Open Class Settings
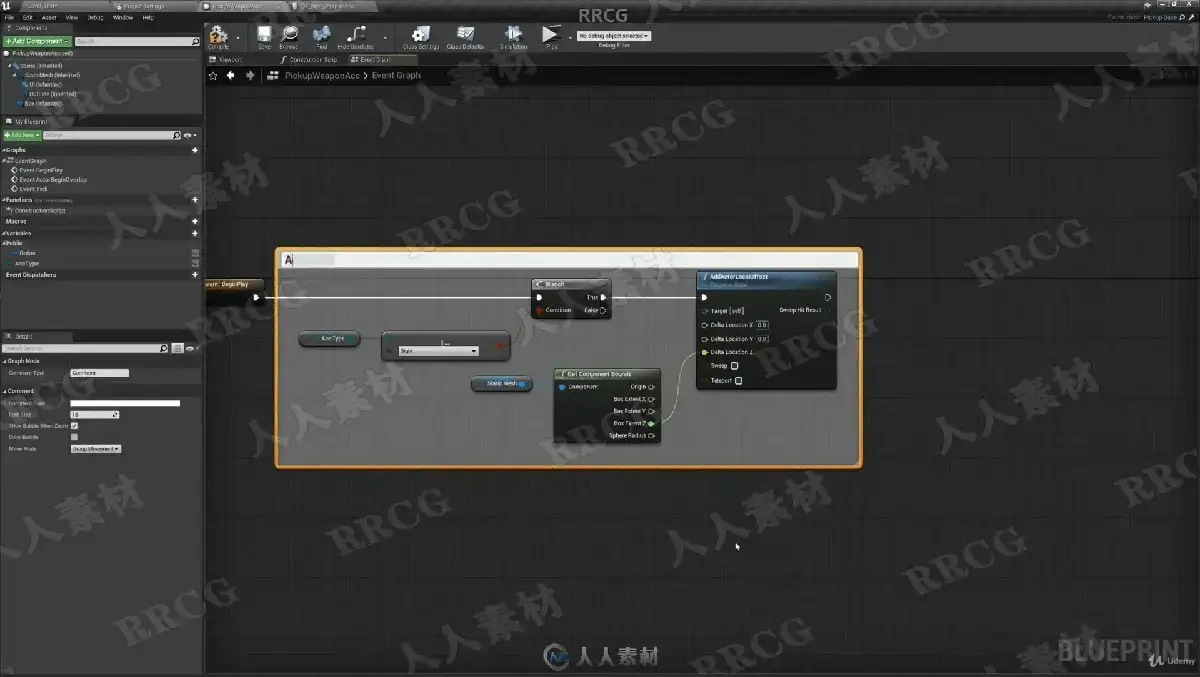1200x677 pixels. (421, 37)
